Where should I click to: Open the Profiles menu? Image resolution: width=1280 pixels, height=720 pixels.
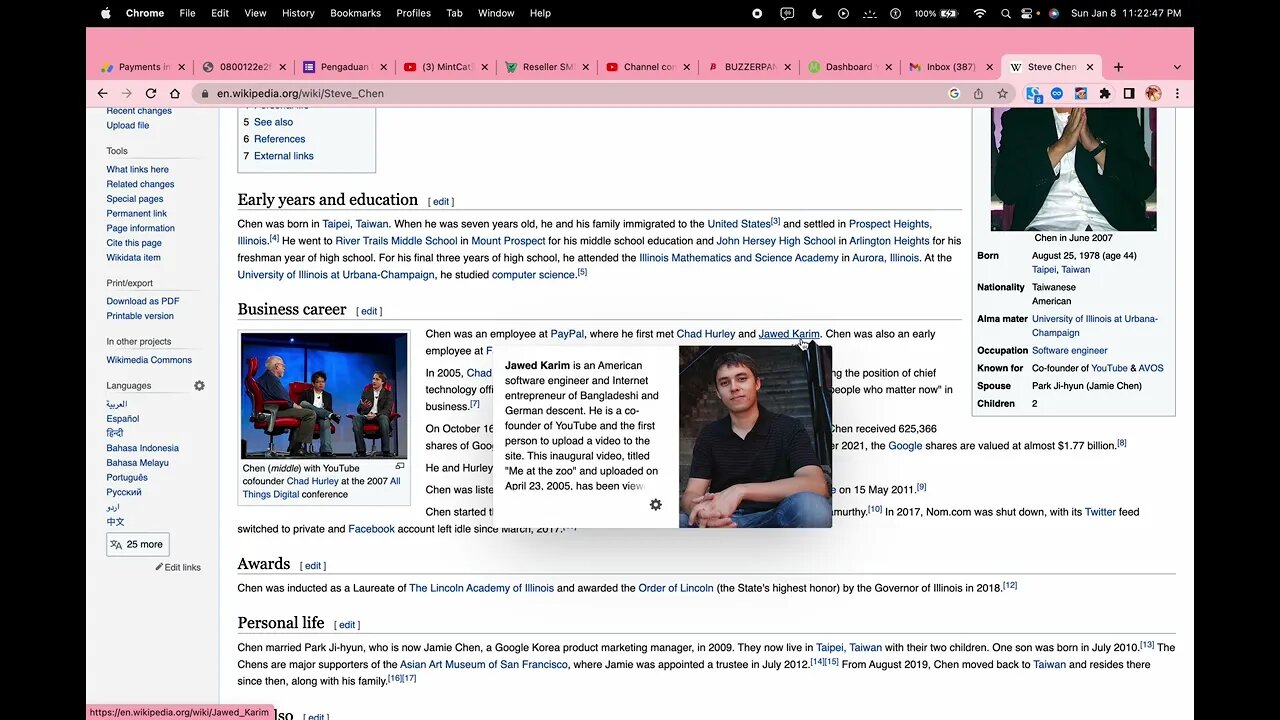[413, 13]
